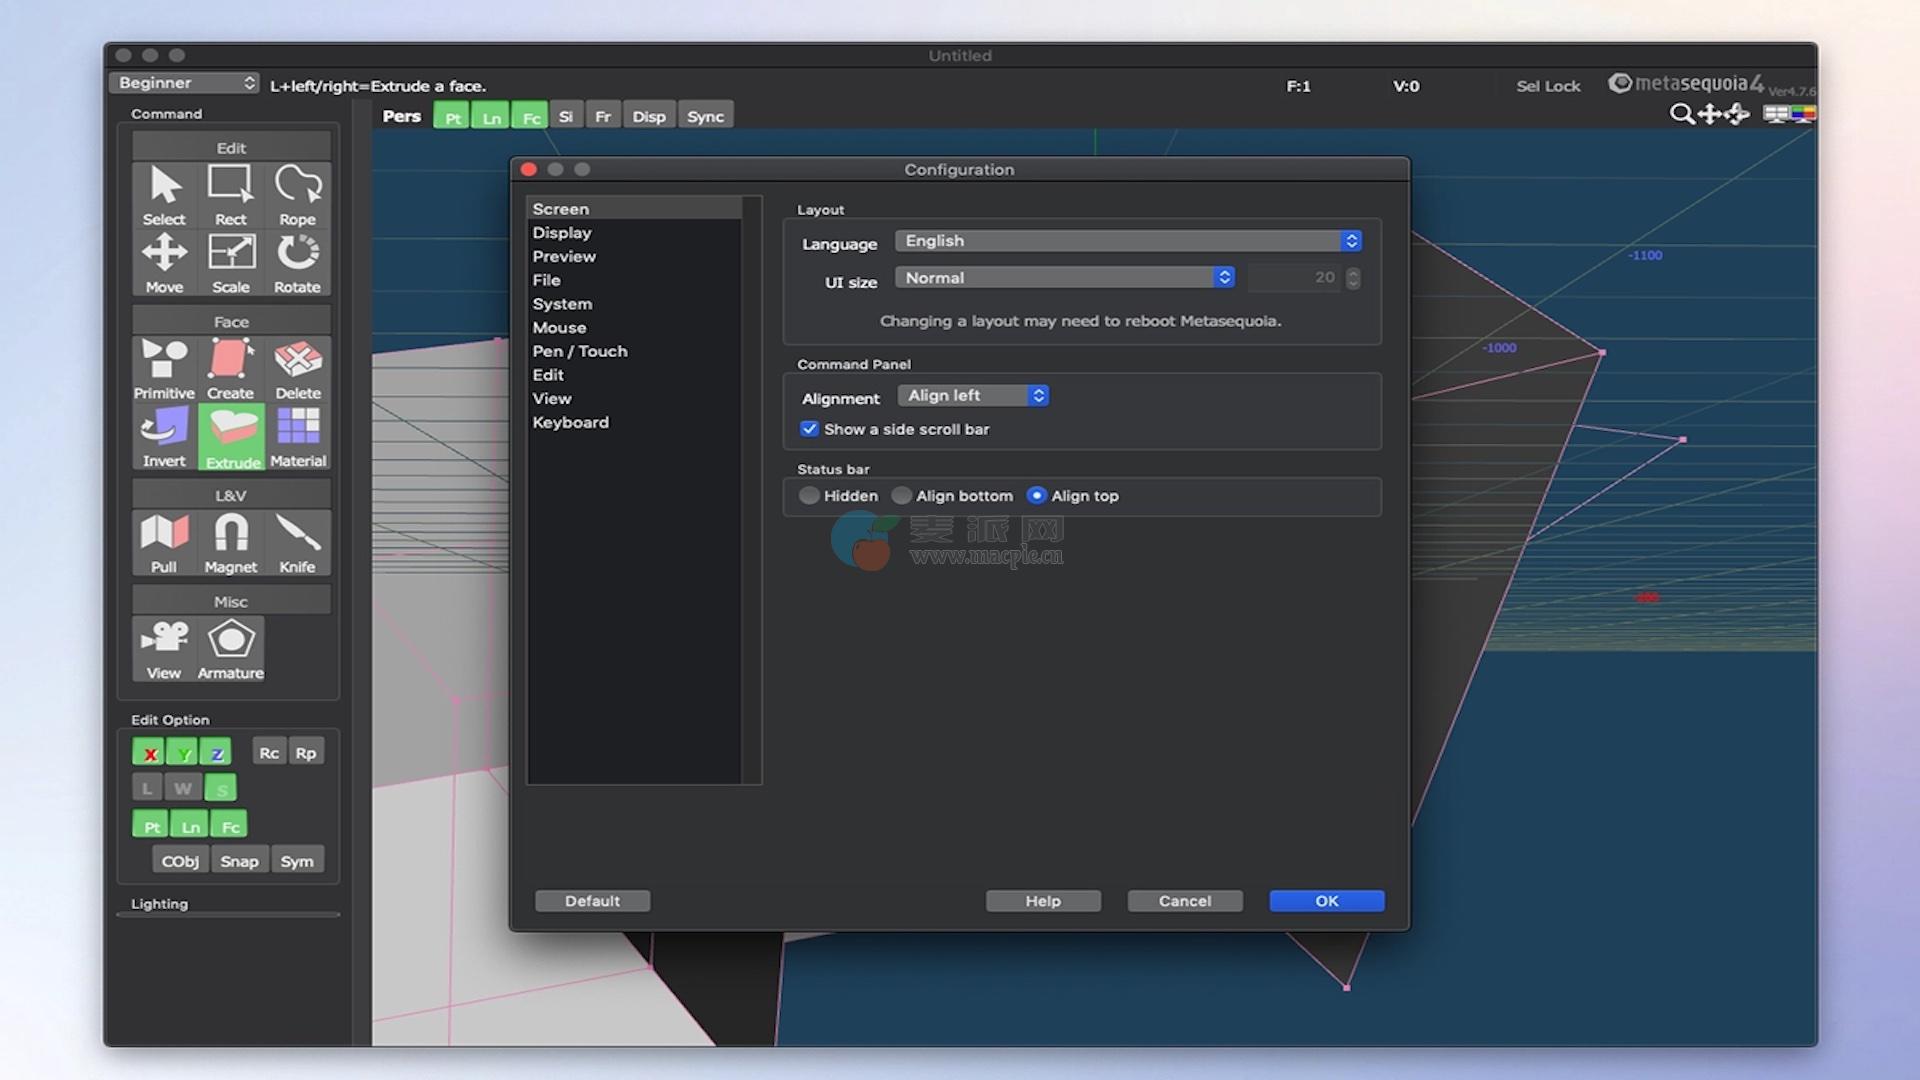The image size is (1920, 1080).
Task: Click the Default button
Action: click(x=592, y=901)
